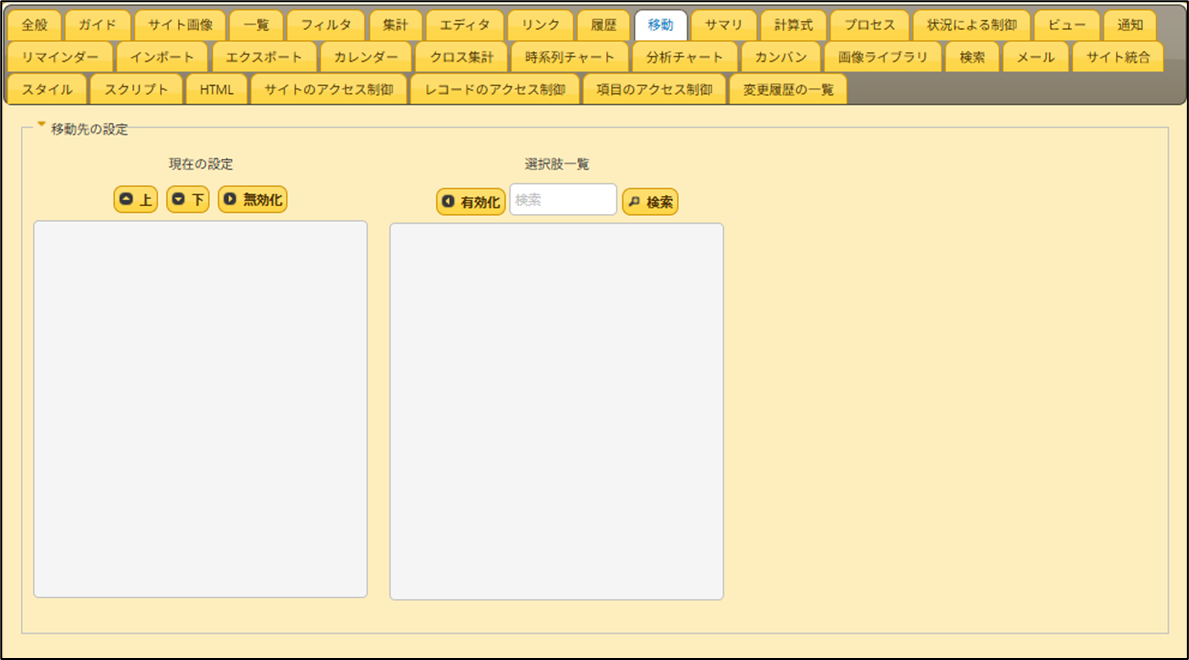Click the 検索 magnifier button
1189x660 pixels.
[650, 202]
